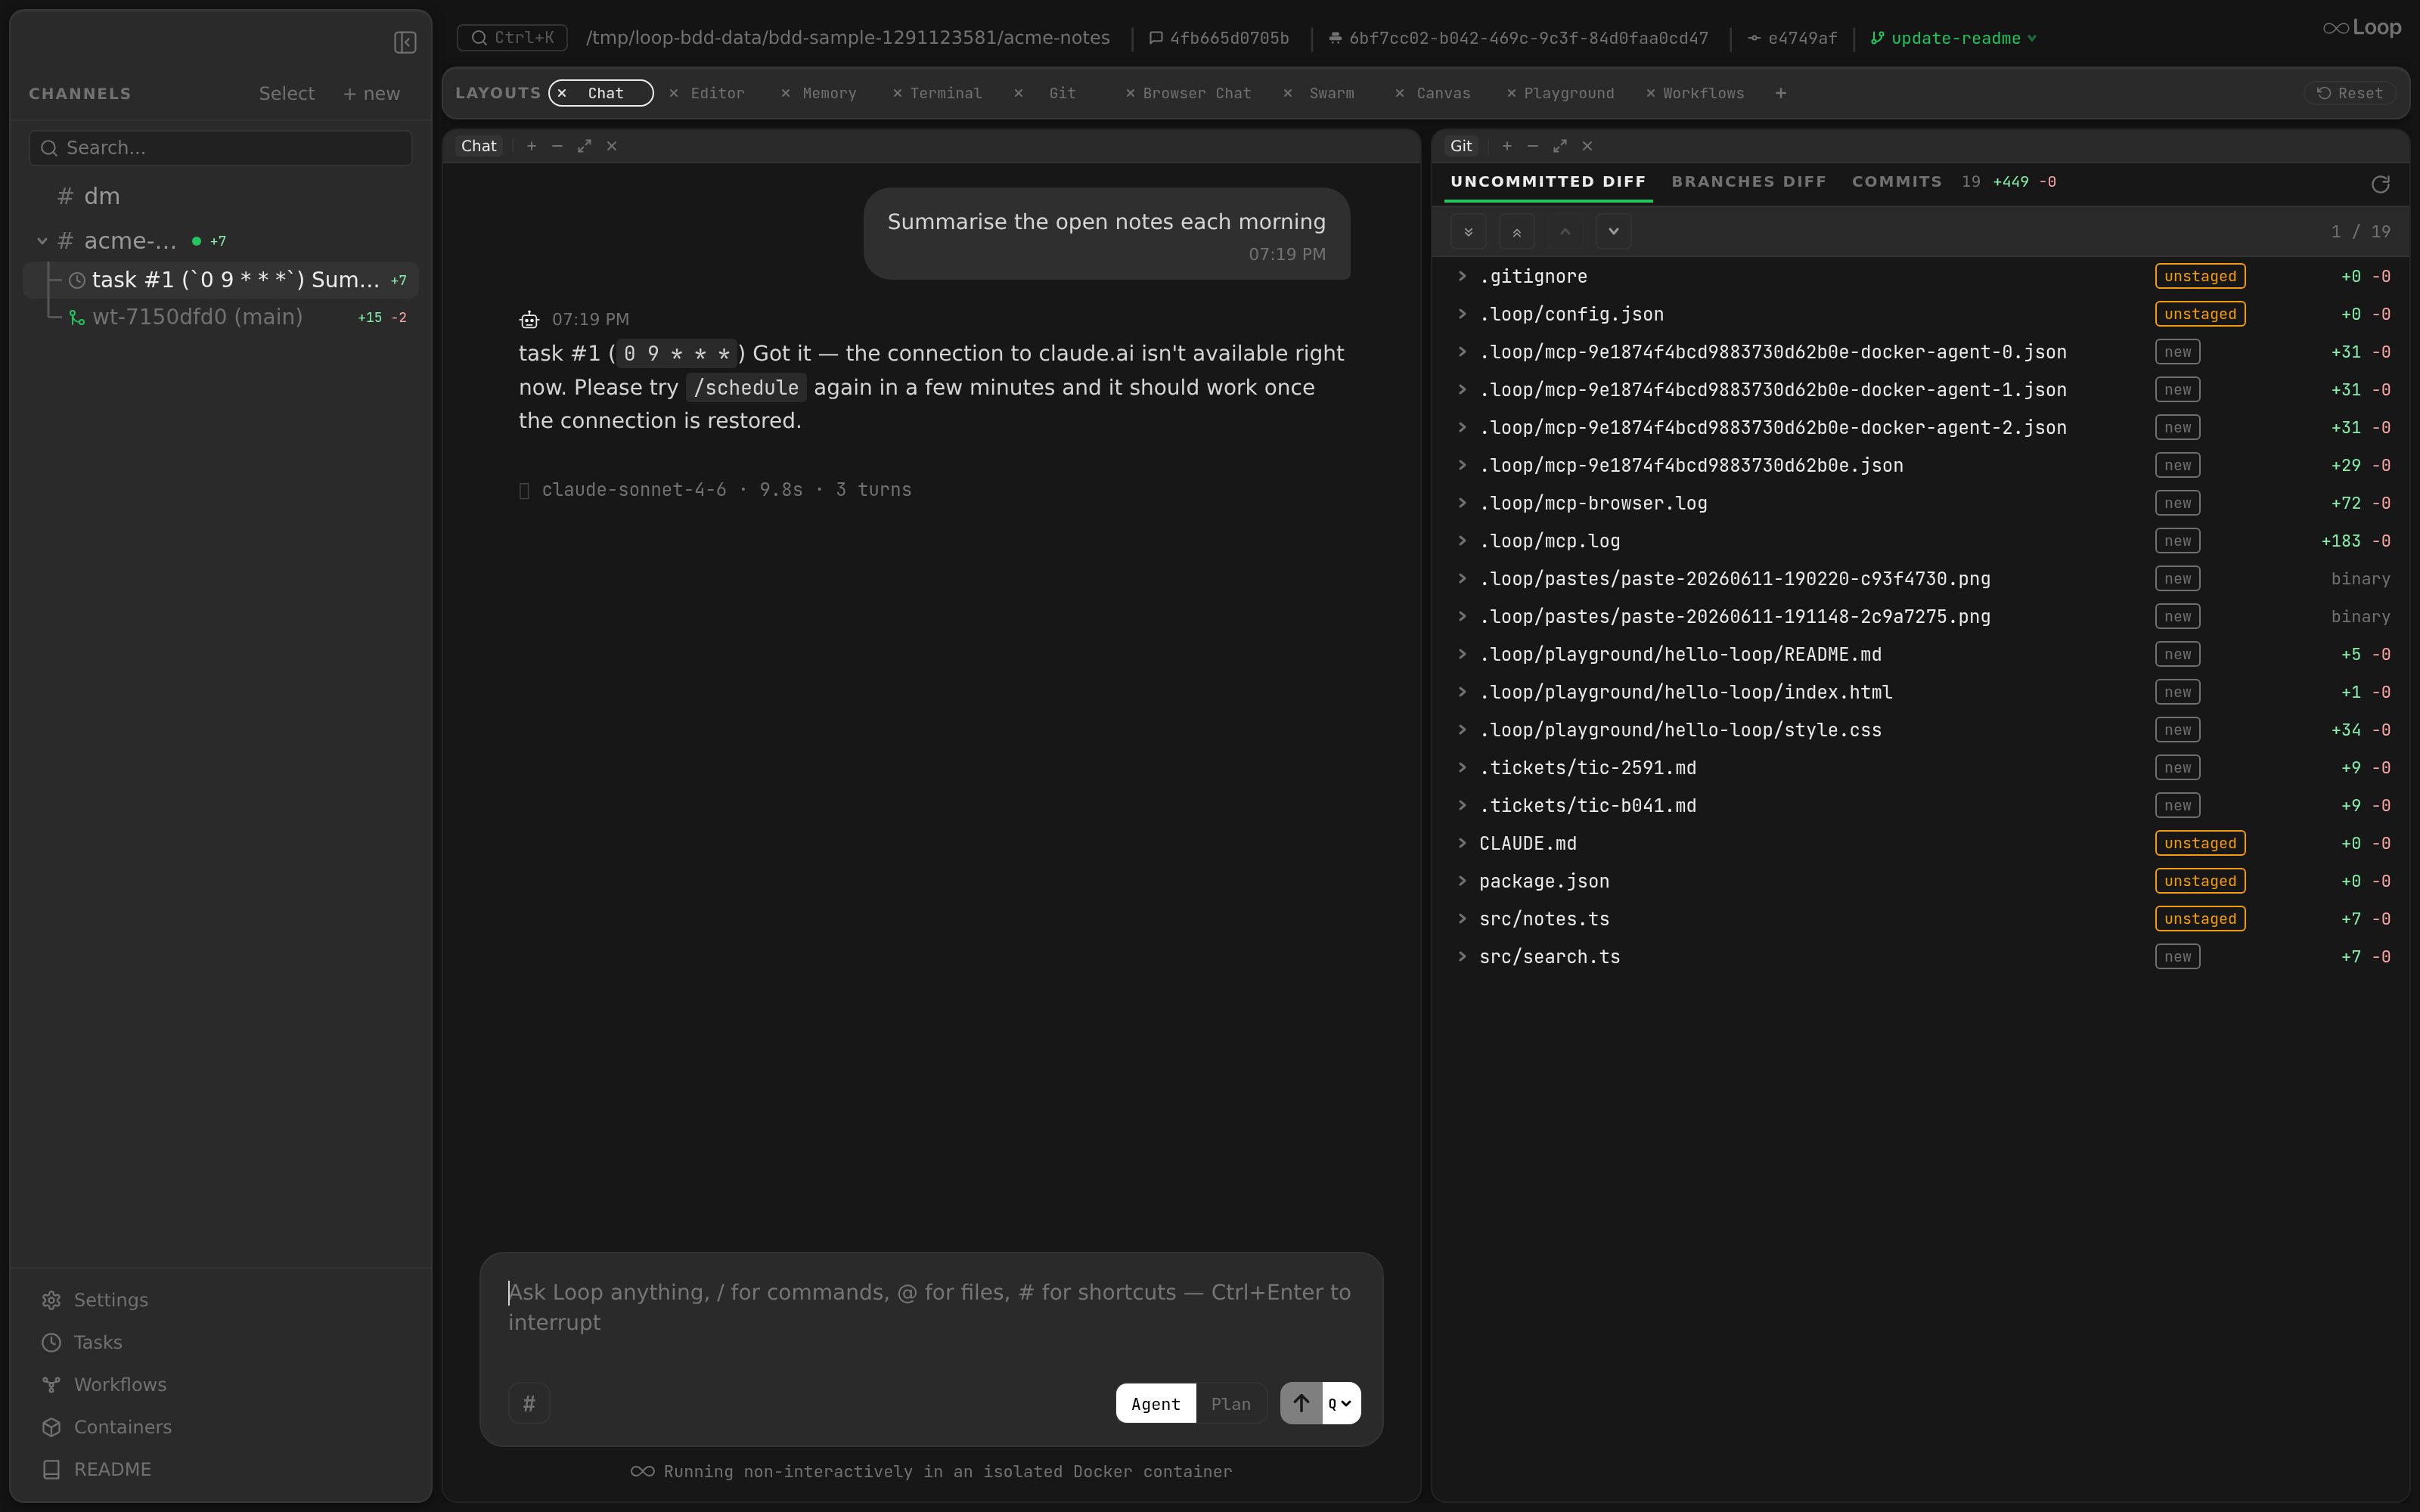Click the .tickets/tic-2591.md file name
2420x1512 pixels.
[1587, 768]
